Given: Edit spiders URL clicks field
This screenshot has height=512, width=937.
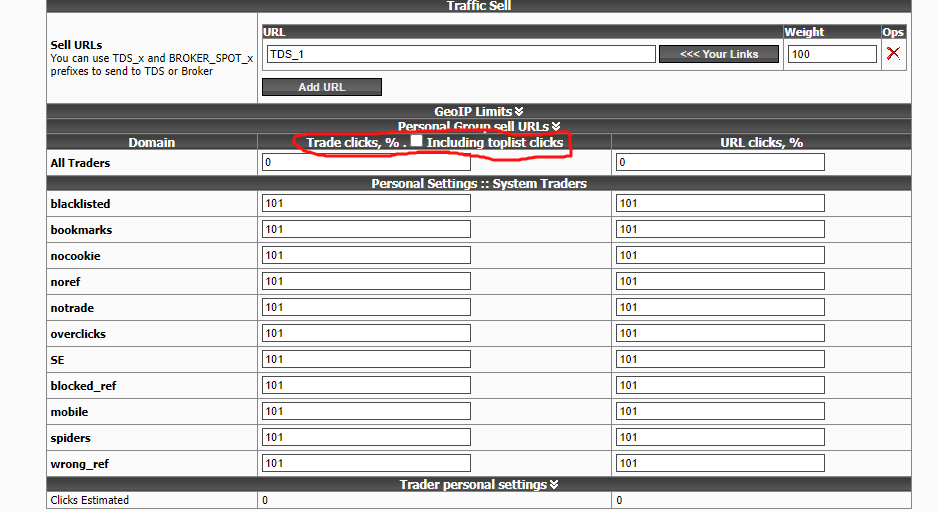Looking at the screenshot, I should 720,437.
